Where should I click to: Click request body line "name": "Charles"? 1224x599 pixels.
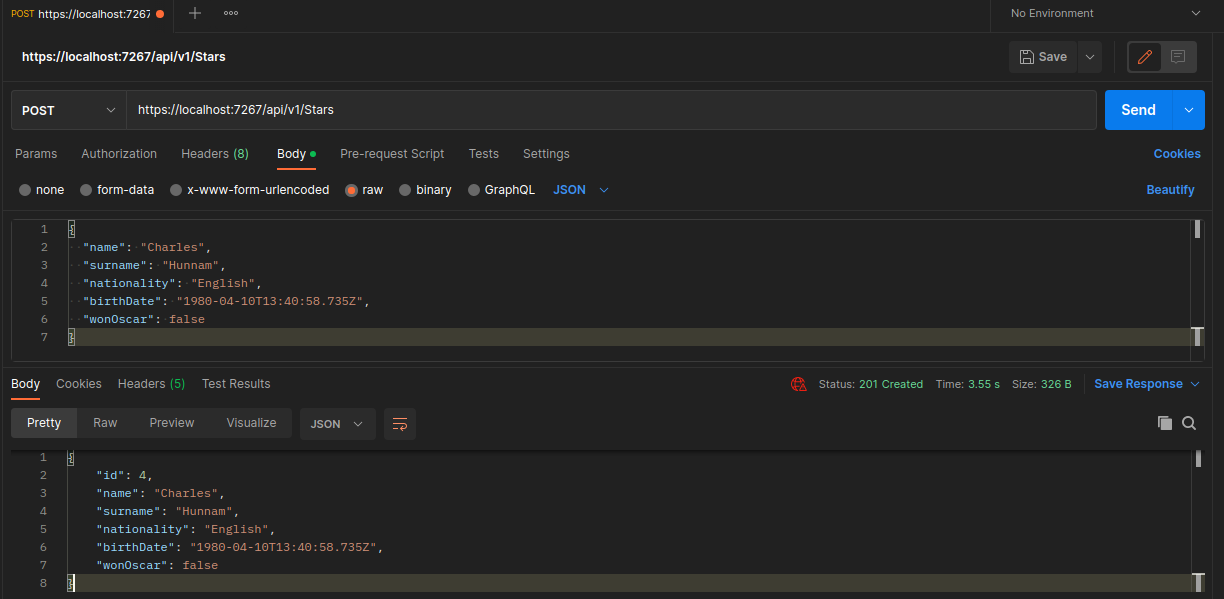pos(148,247)
